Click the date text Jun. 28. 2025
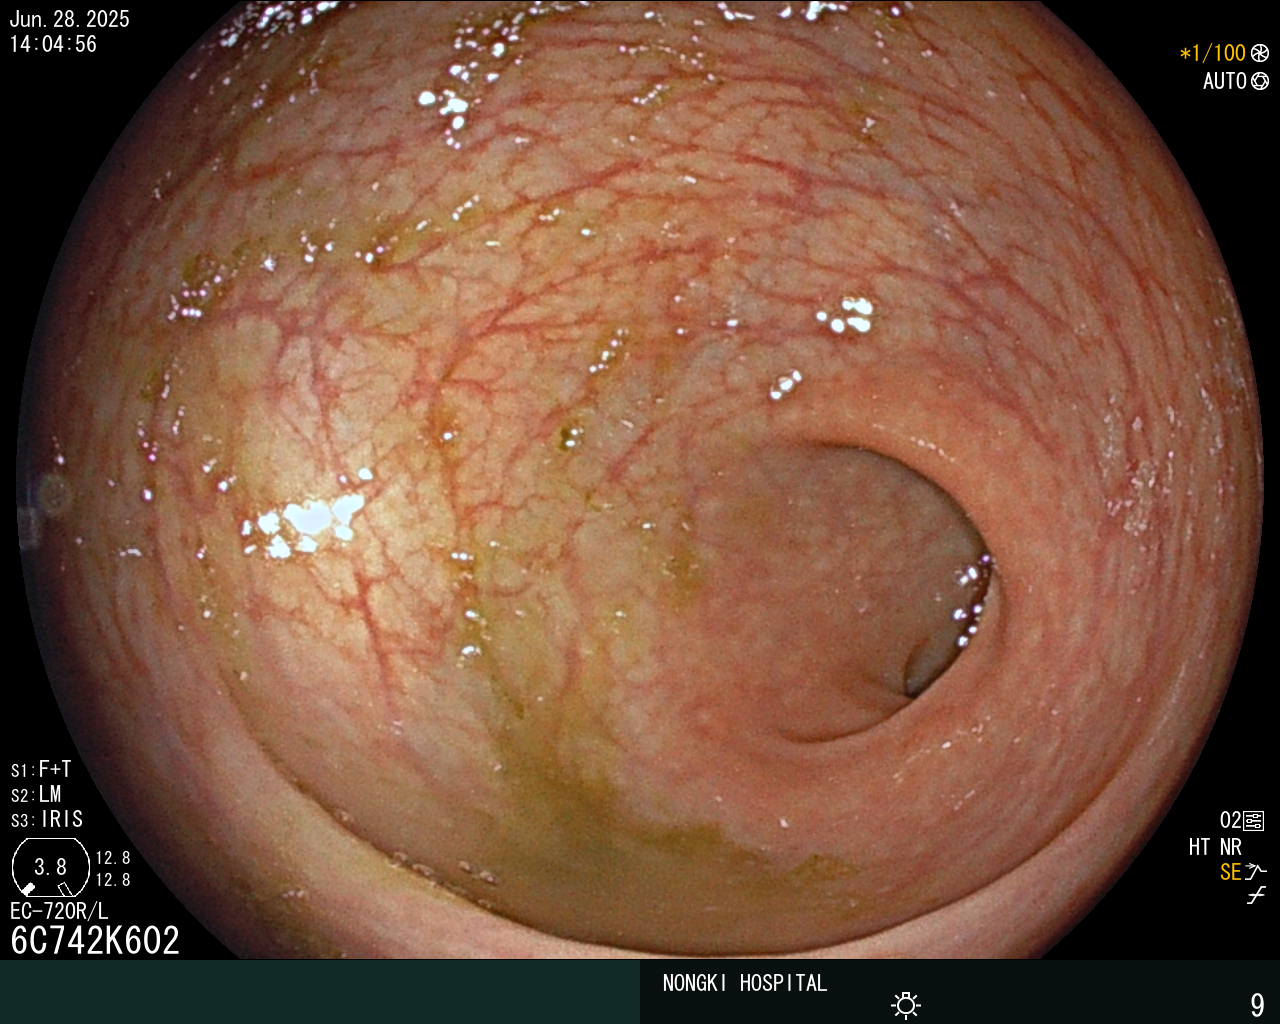This screenshot has width=1280, height=1024. [69, 19]
